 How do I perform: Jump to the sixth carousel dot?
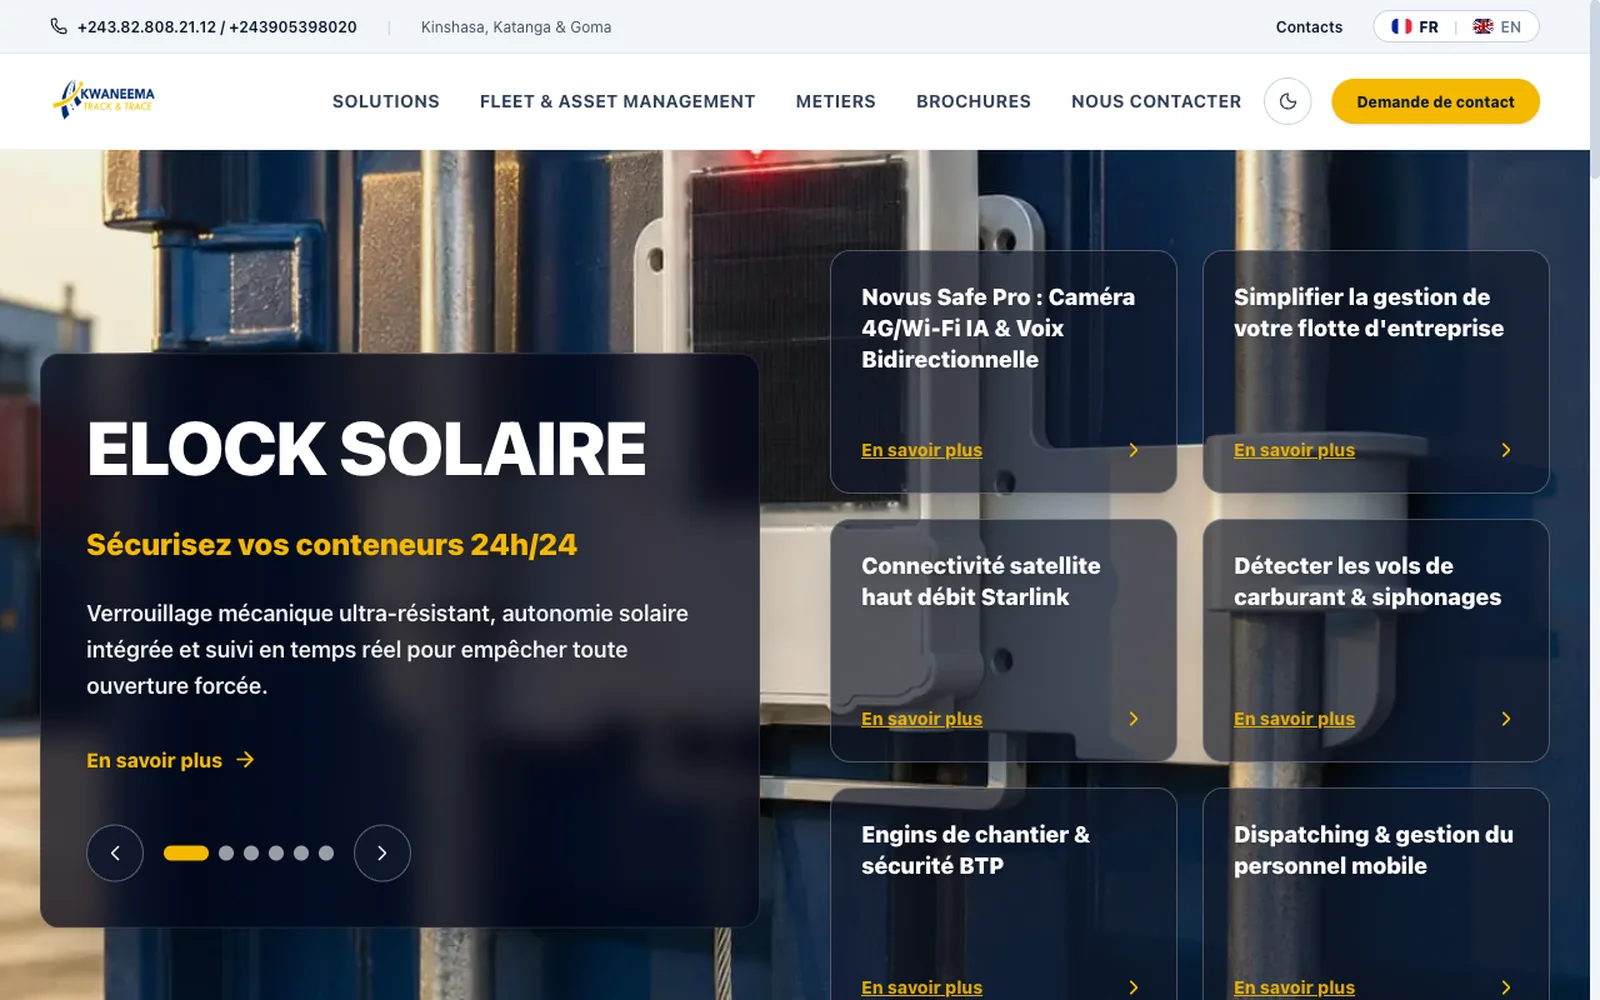pos(326,853)
